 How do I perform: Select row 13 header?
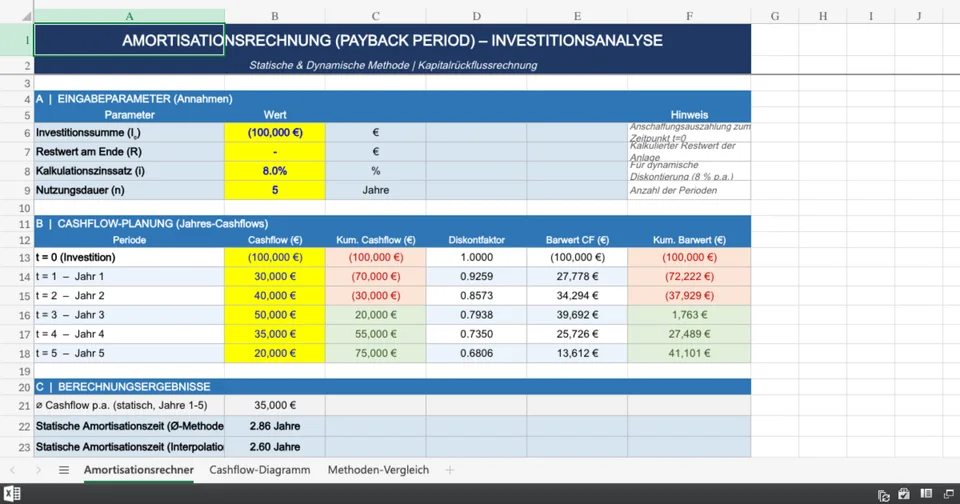click(17, 258)
